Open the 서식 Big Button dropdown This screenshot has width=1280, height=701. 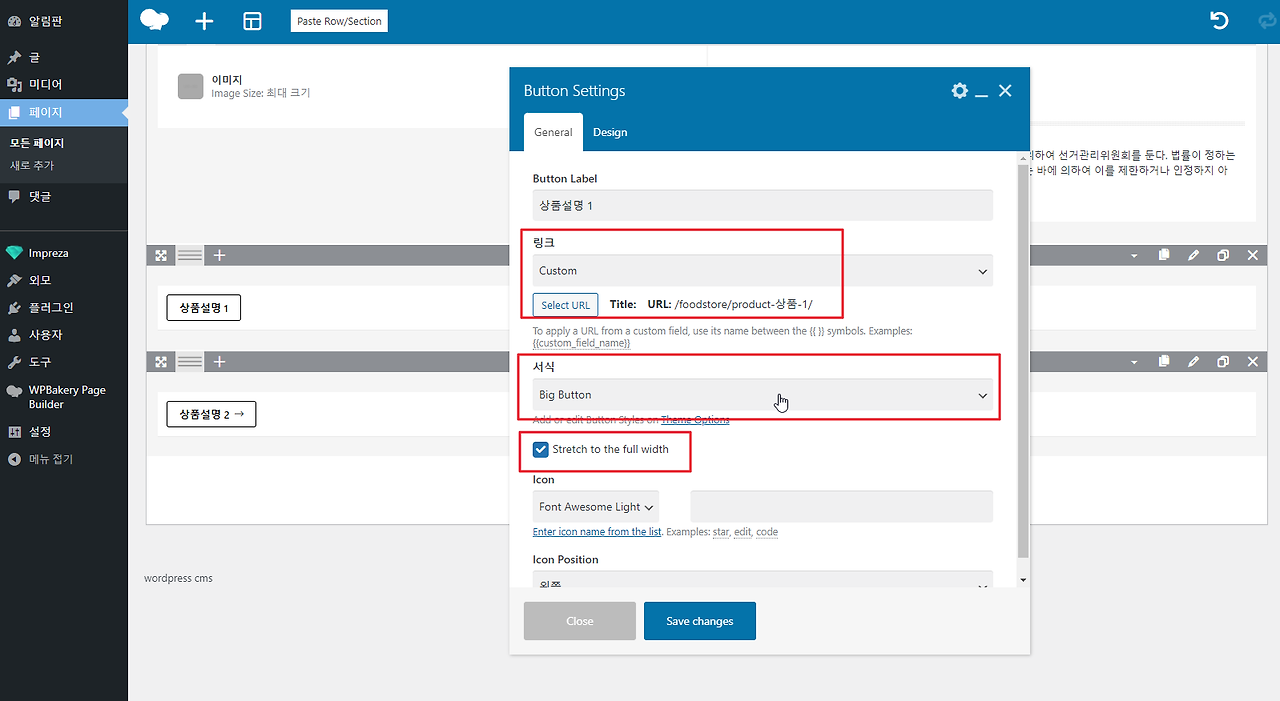(763, 395)
